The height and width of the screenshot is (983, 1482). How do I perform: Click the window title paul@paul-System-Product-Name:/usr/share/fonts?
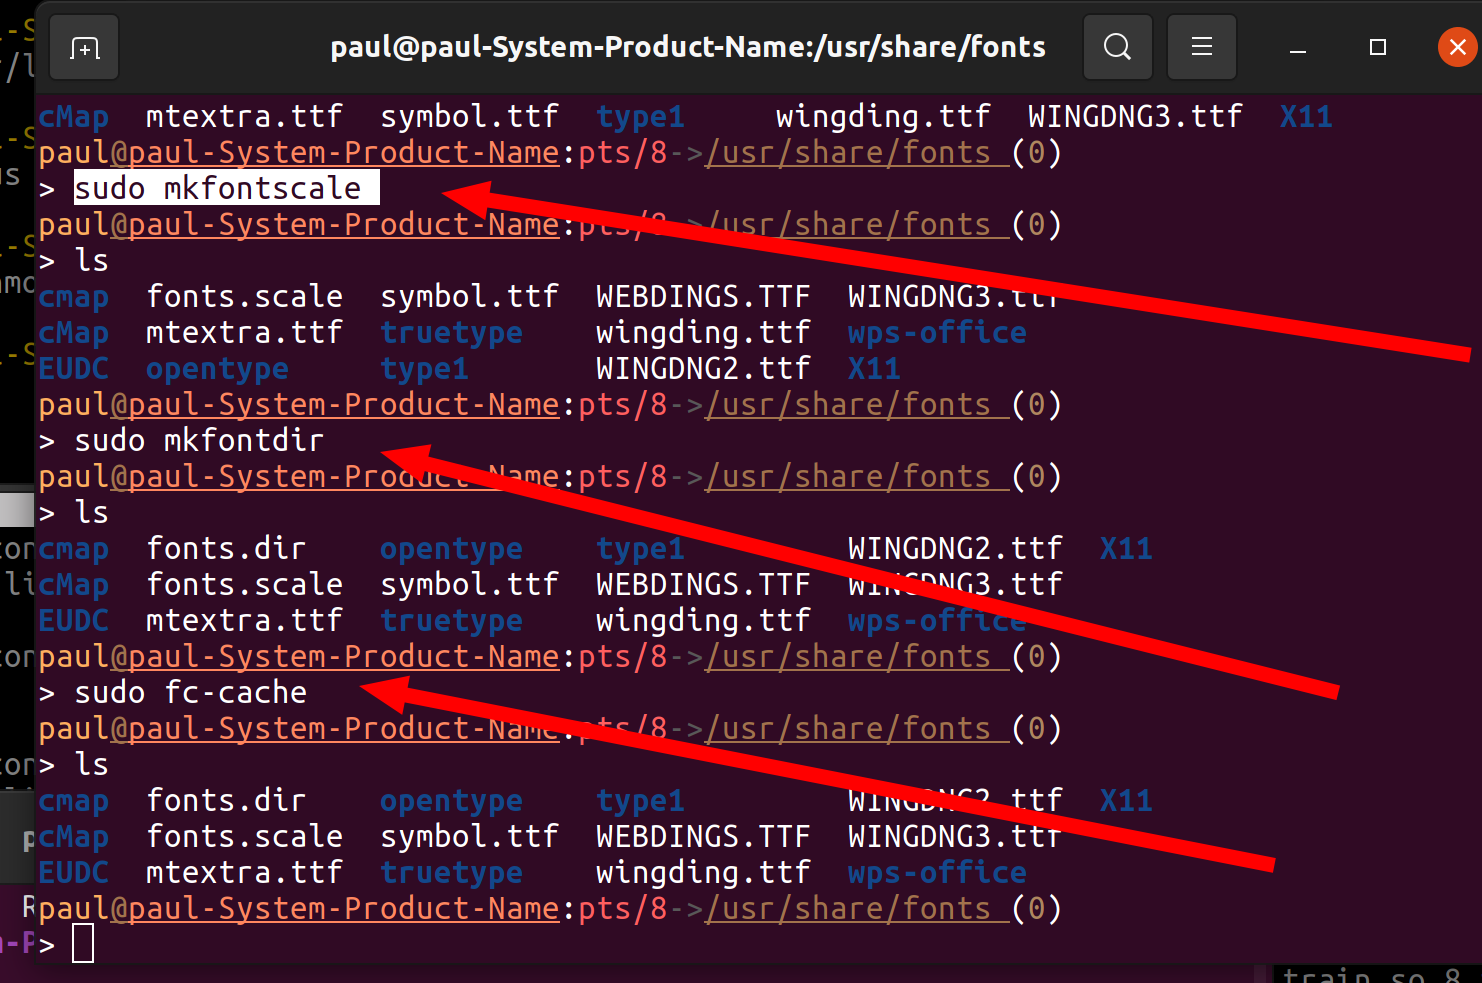688,47
